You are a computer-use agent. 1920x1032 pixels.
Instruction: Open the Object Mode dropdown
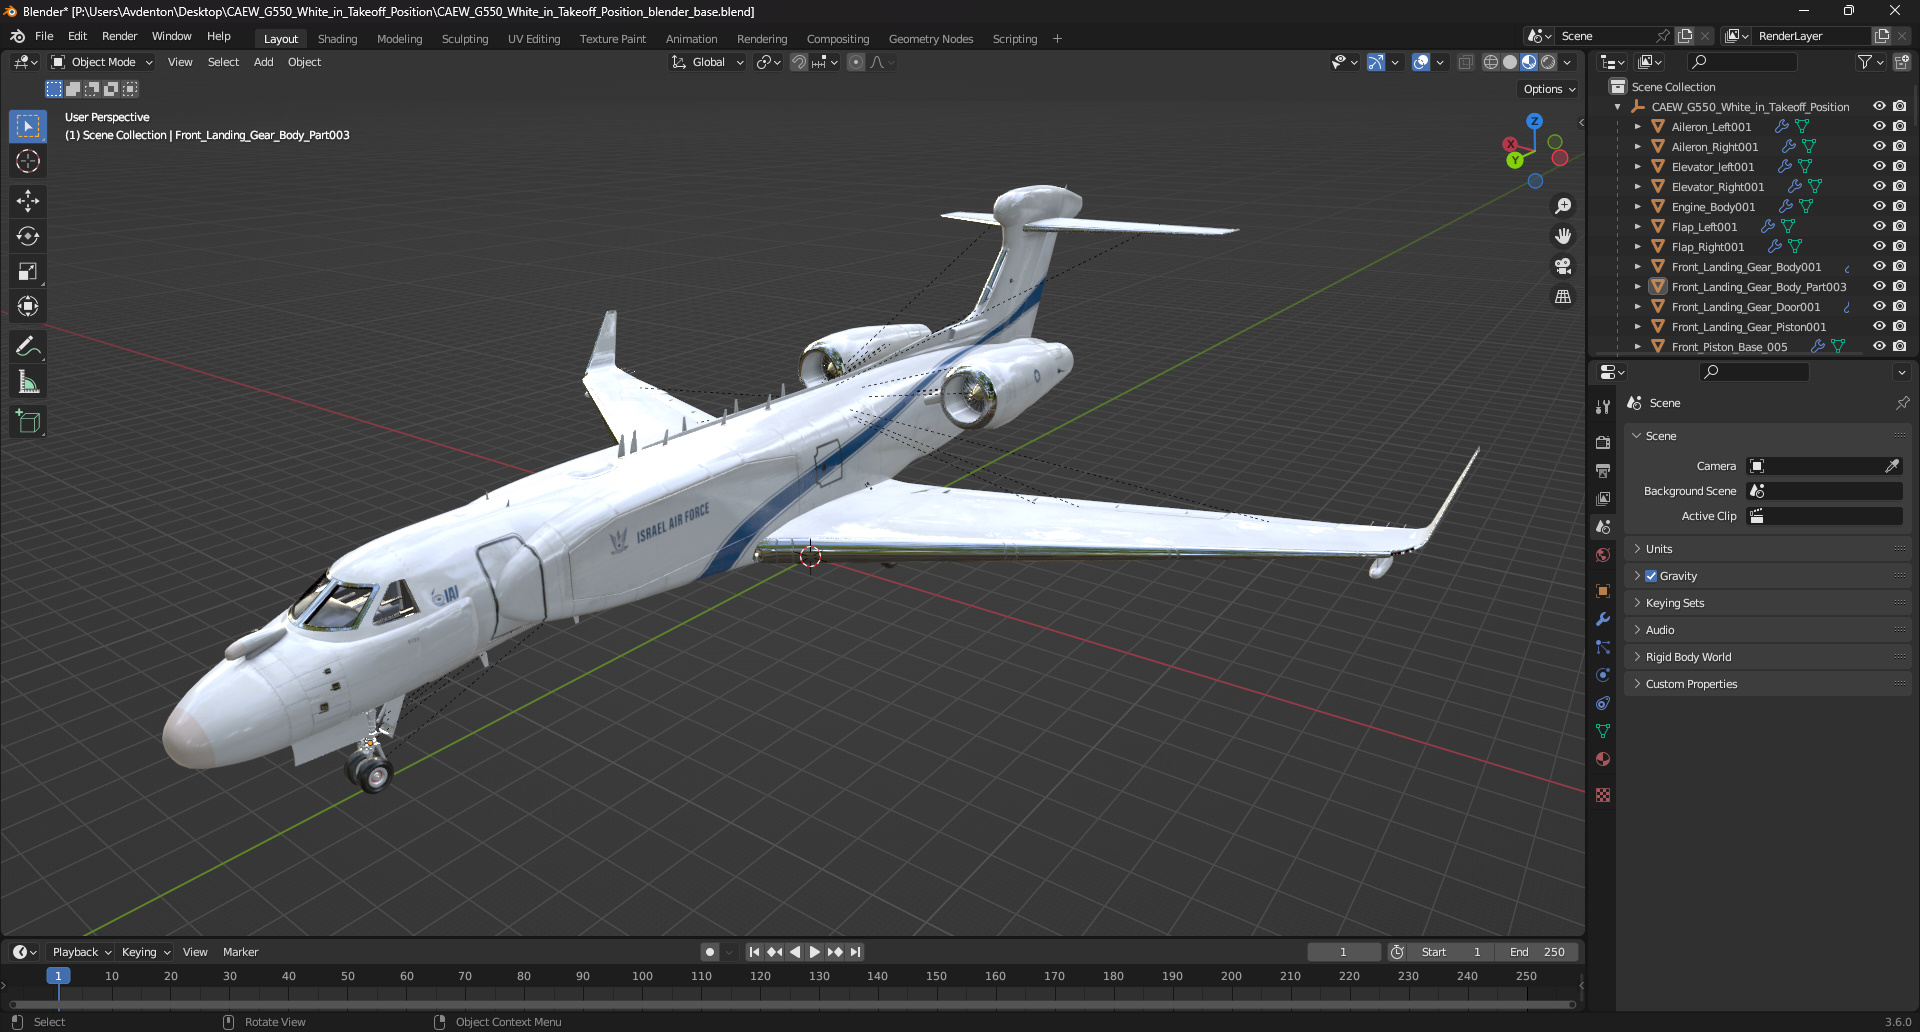point(102,62)
